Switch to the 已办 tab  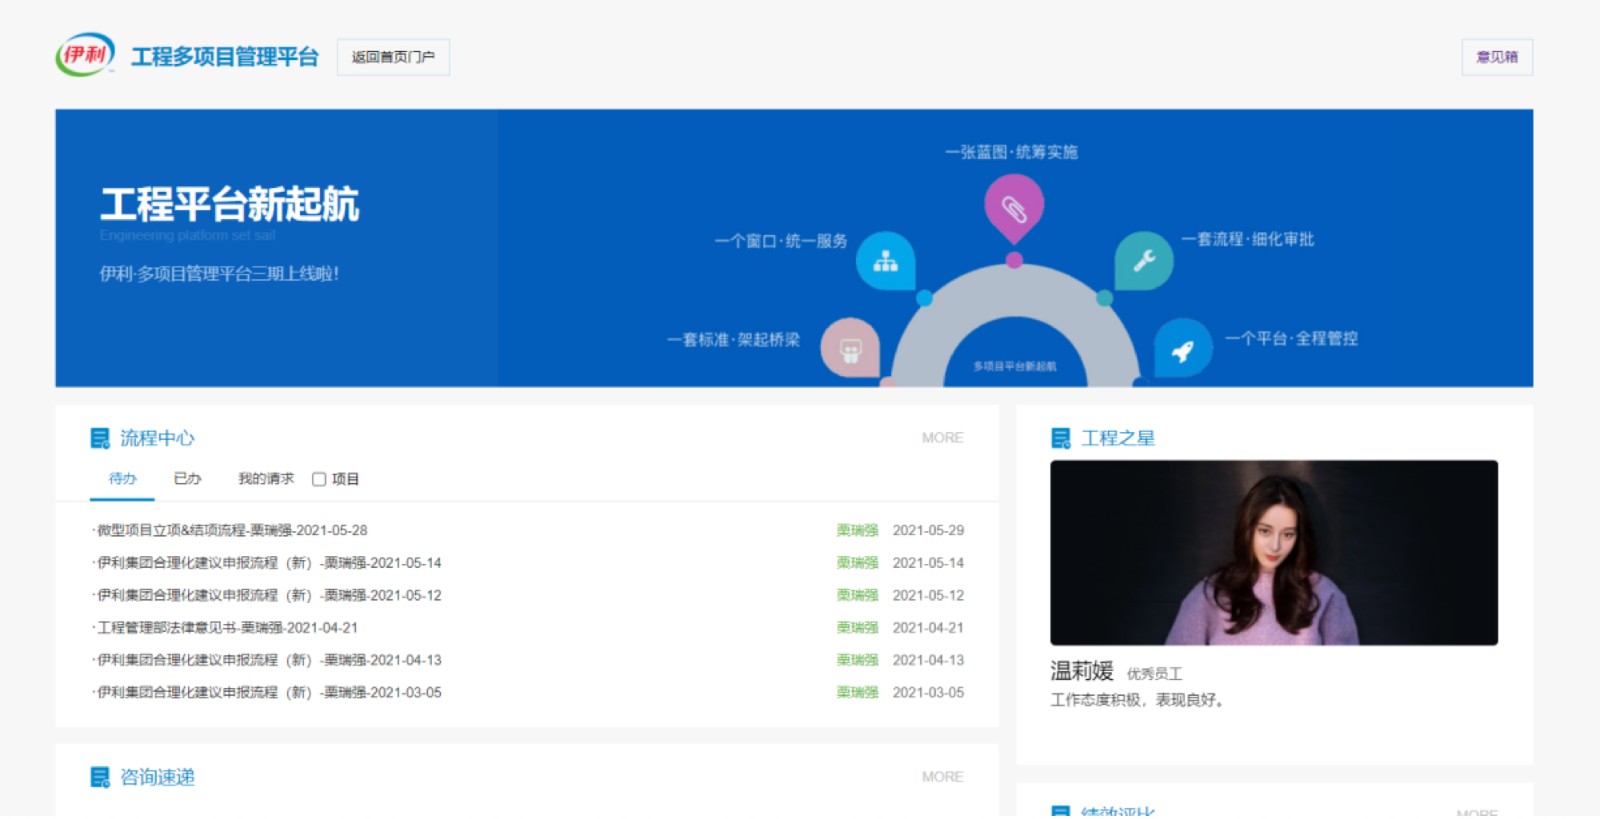coord(187,479)
